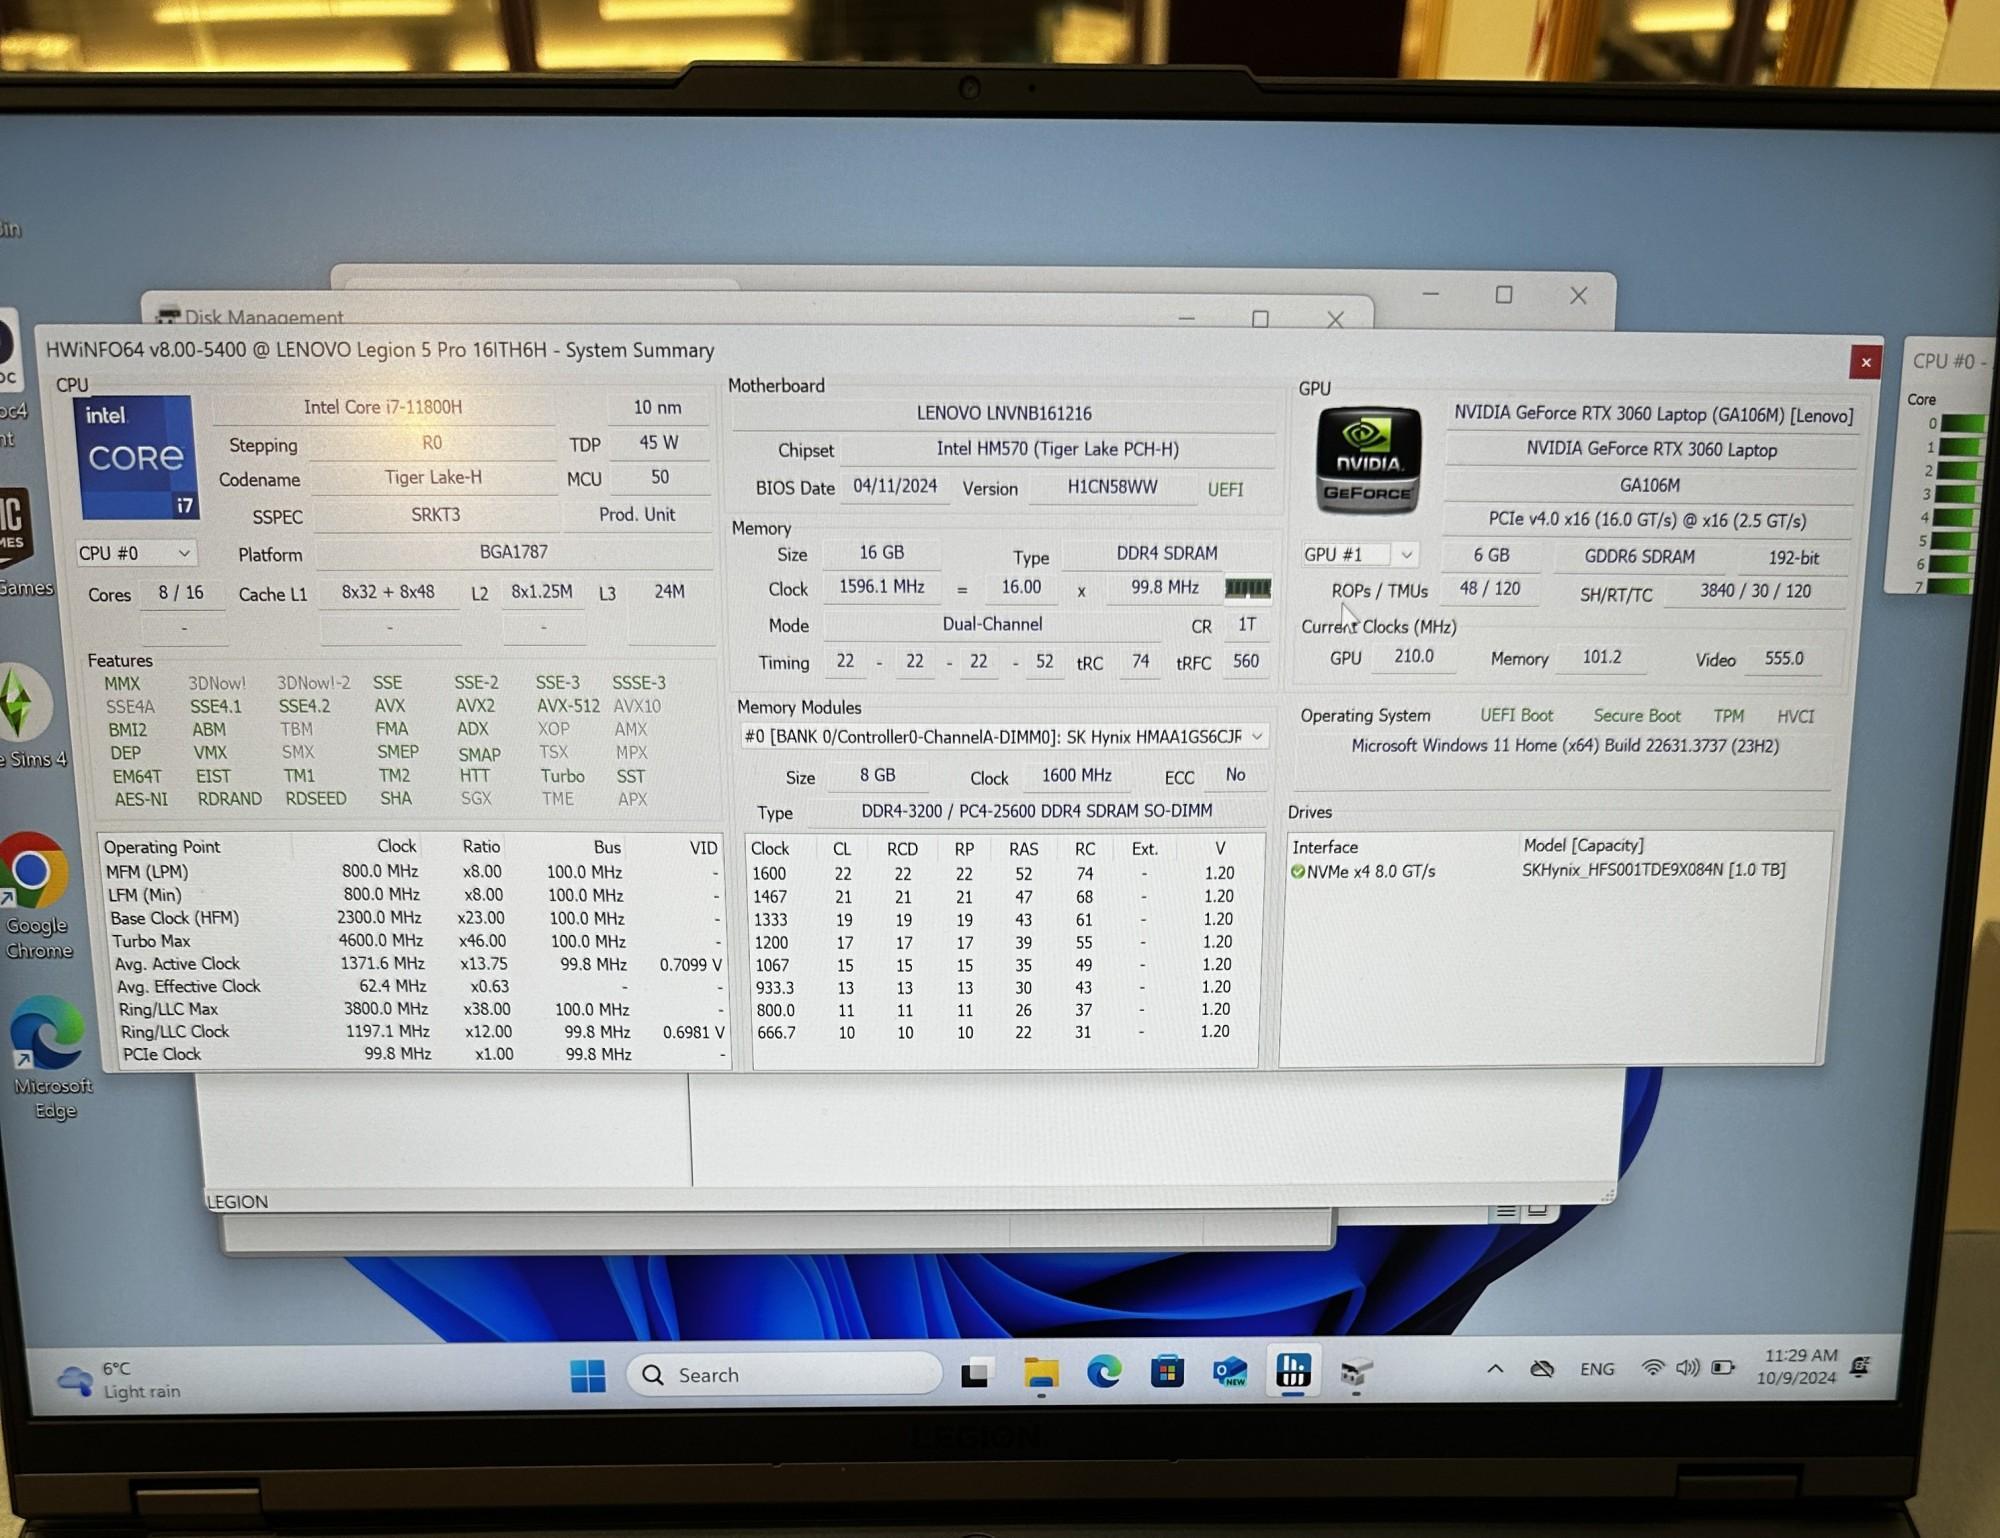2000x1538 pixels.
Task: Click the NVIDIA GeForce GPU logo
Action: (x=1368, y=459)
